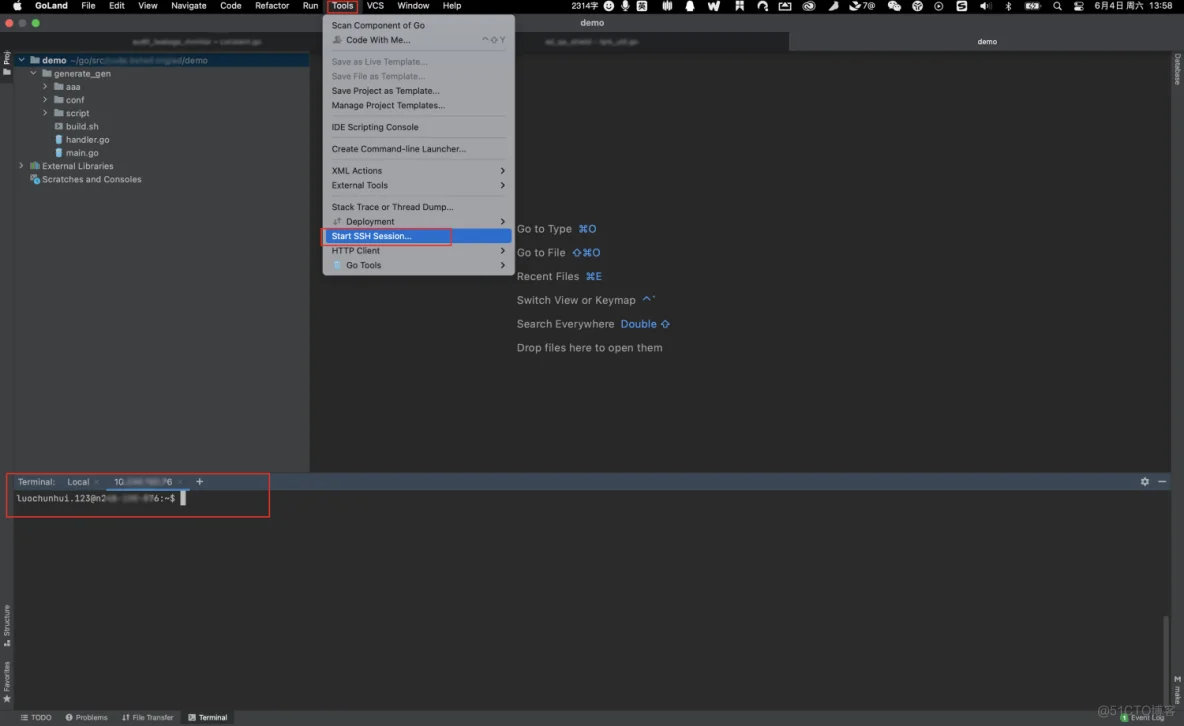
Task: Select main.go in project tree
Action: pos(82,153)
